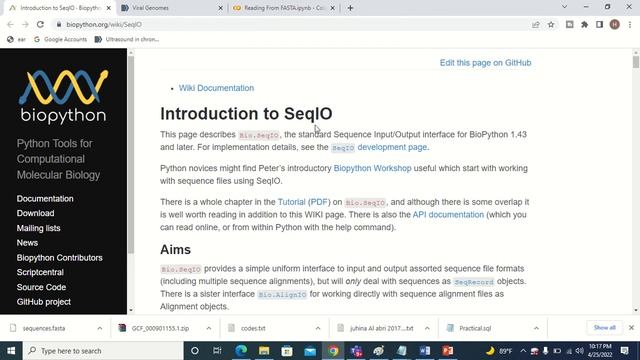Expand options for Practical.sql download
The width and height of the screenshot is (640, 360).
coord(536,328)
